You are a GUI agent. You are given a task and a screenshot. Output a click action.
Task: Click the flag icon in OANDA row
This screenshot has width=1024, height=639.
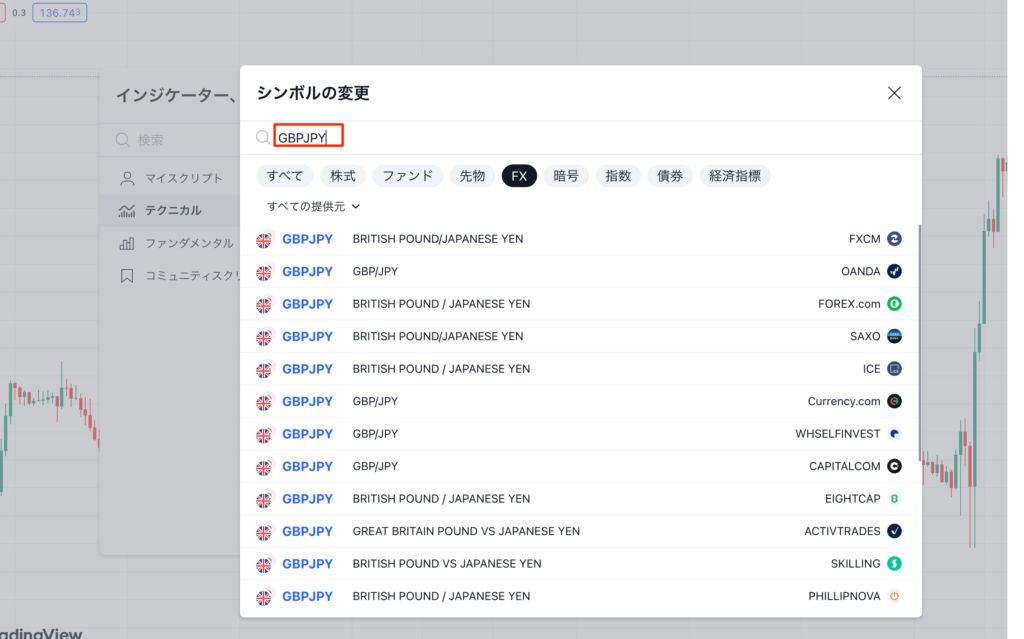coord(264,272)
